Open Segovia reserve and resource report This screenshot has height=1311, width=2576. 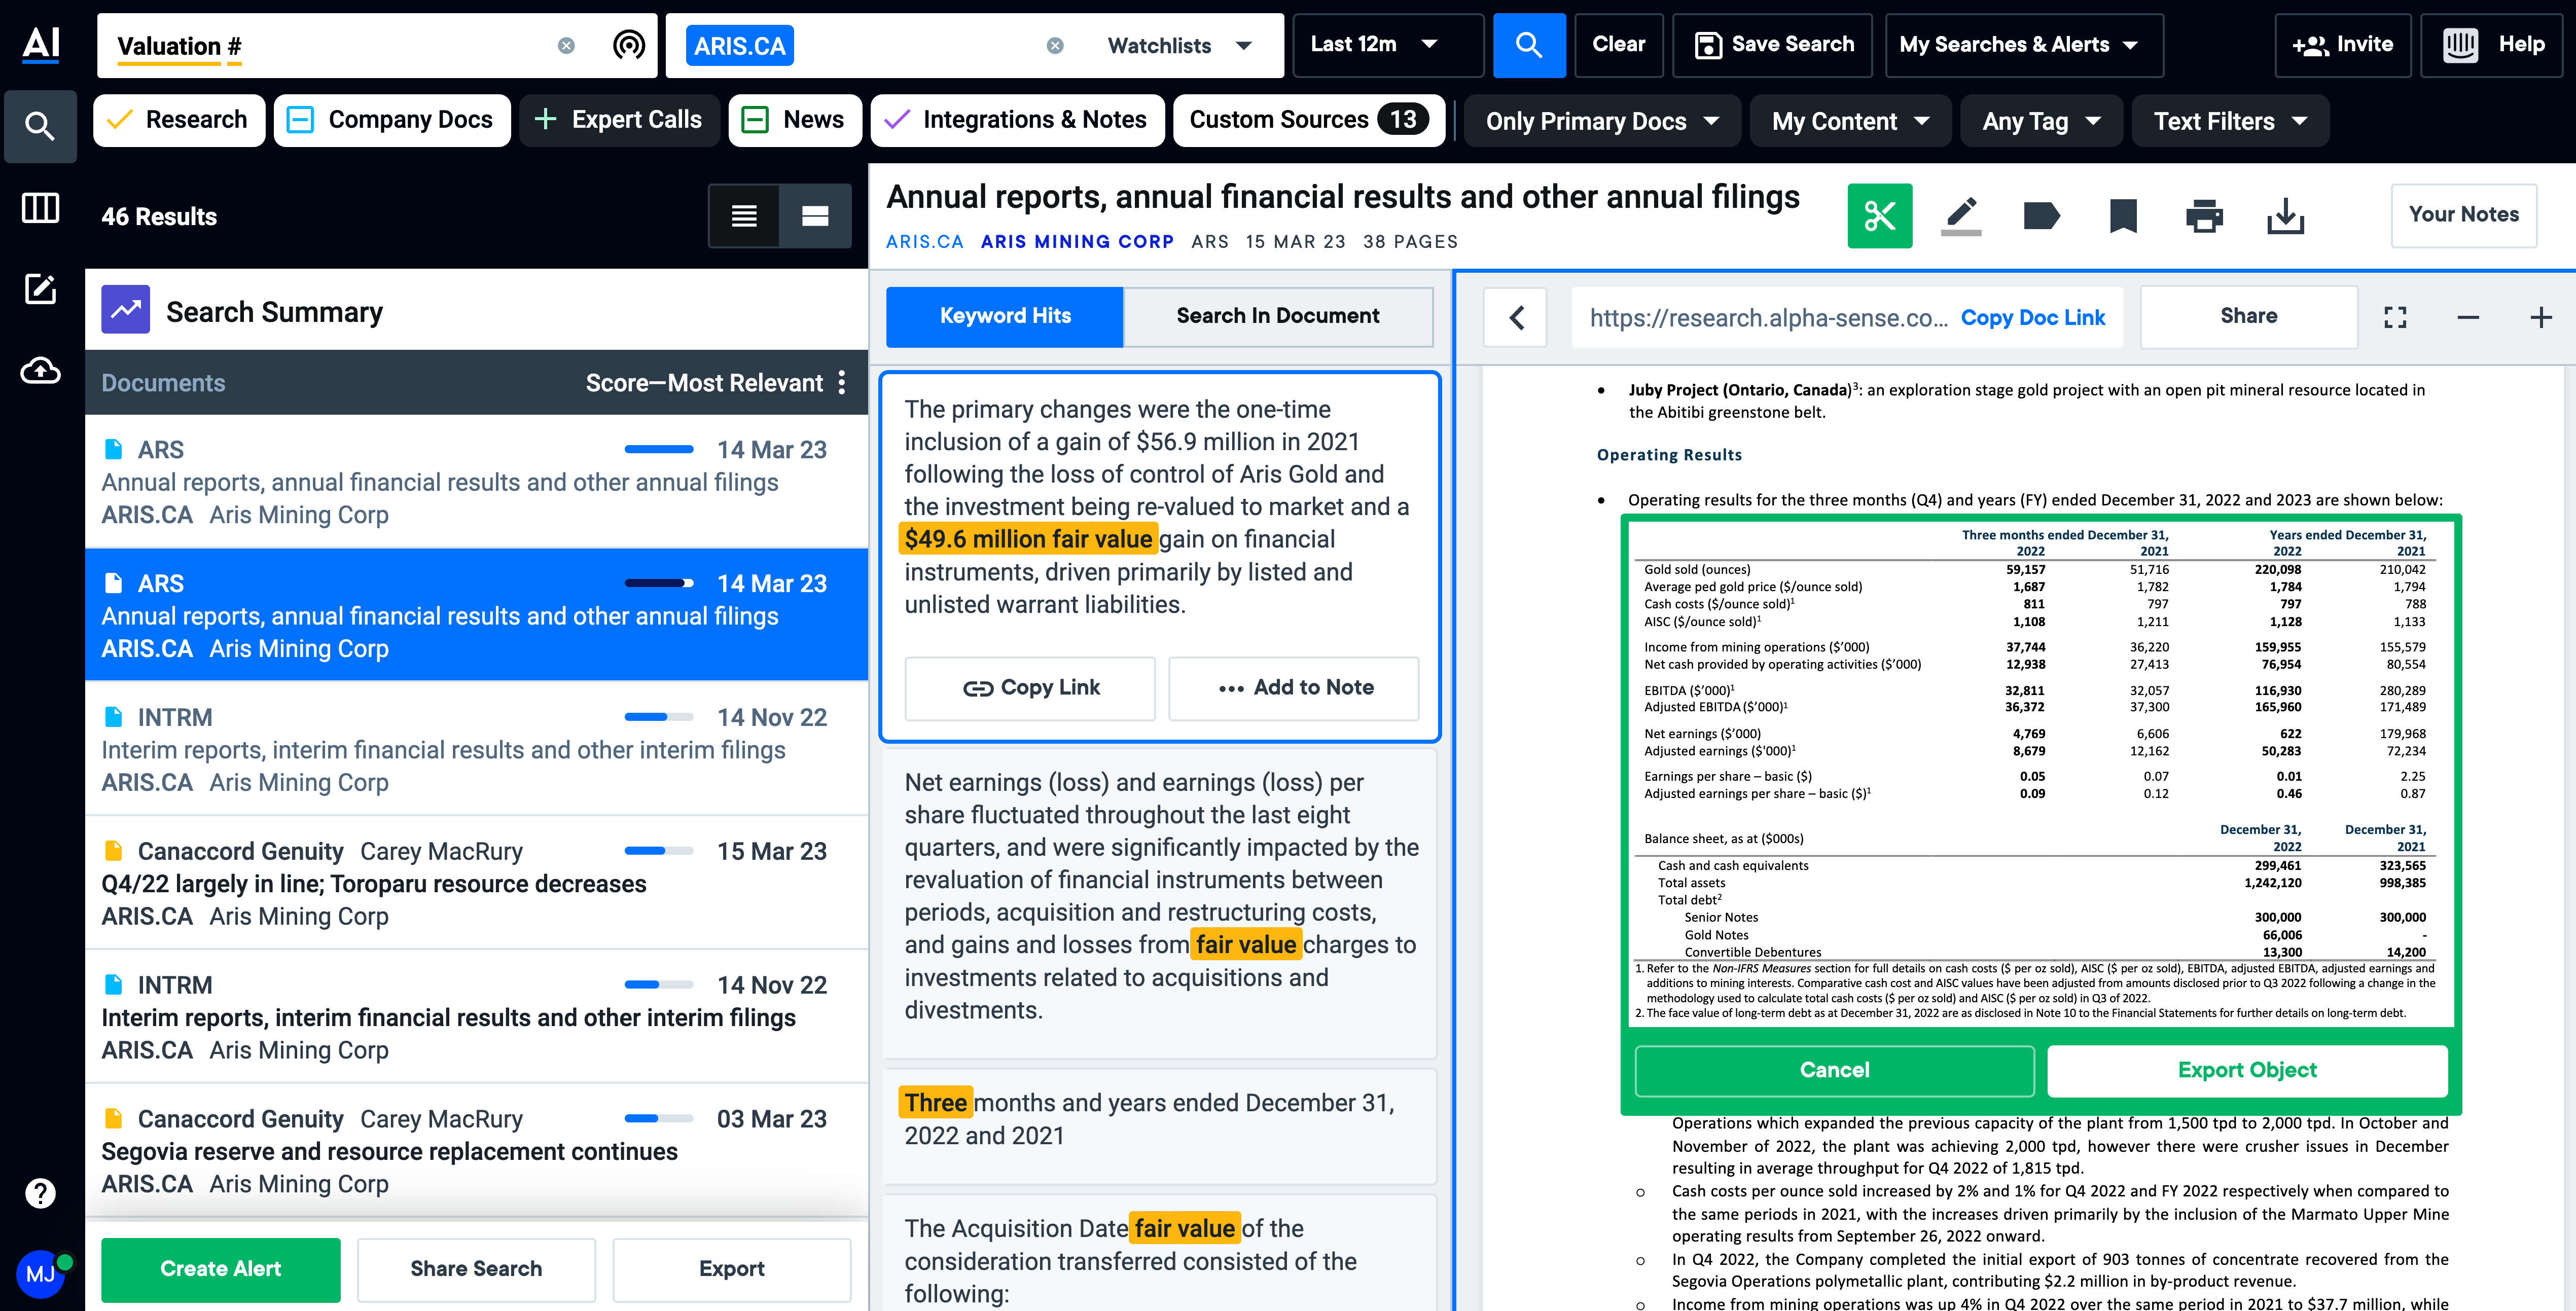pyautogui.click(x=476, y=1150)
